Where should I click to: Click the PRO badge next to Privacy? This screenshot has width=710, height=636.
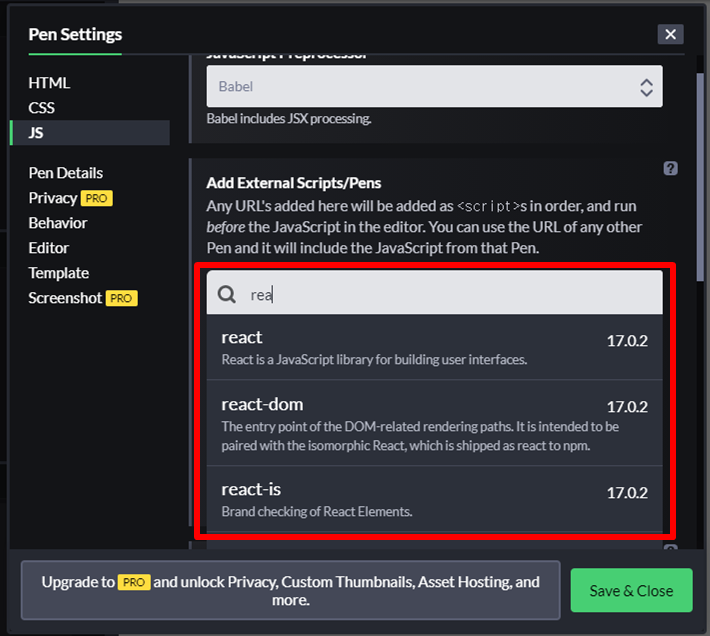[96, 198]
